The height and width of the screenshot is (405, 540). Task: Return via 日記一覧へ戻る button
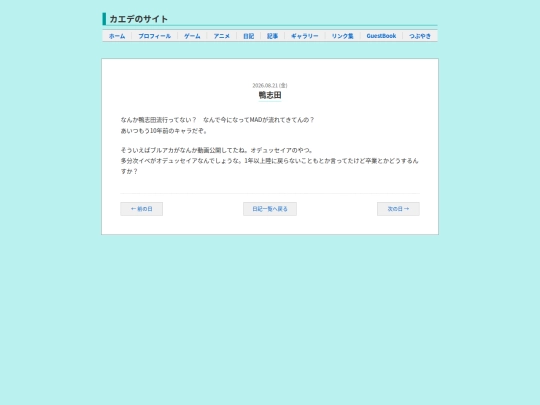270,209
